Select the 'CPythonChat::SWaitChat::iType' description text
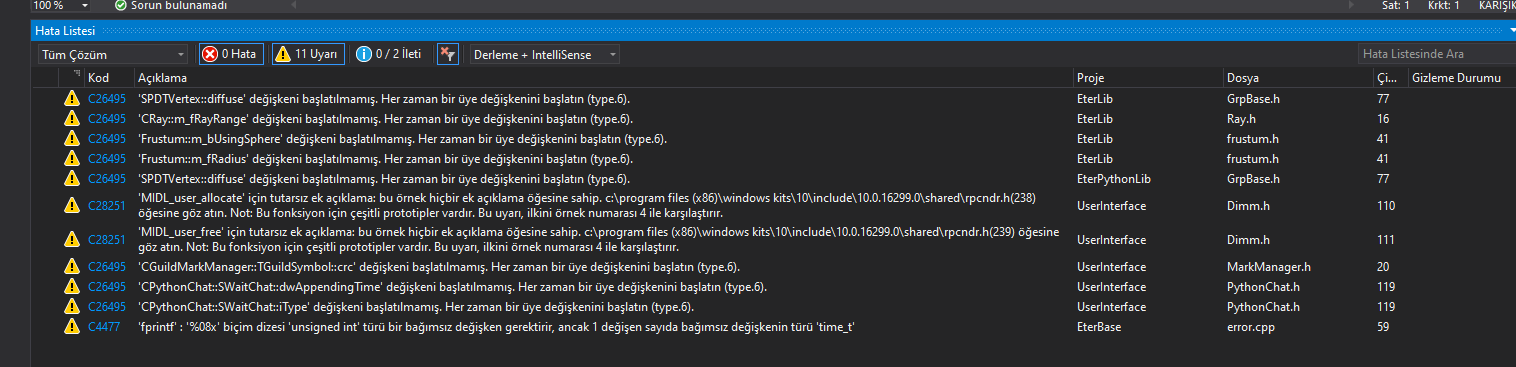 coord(416,307)
